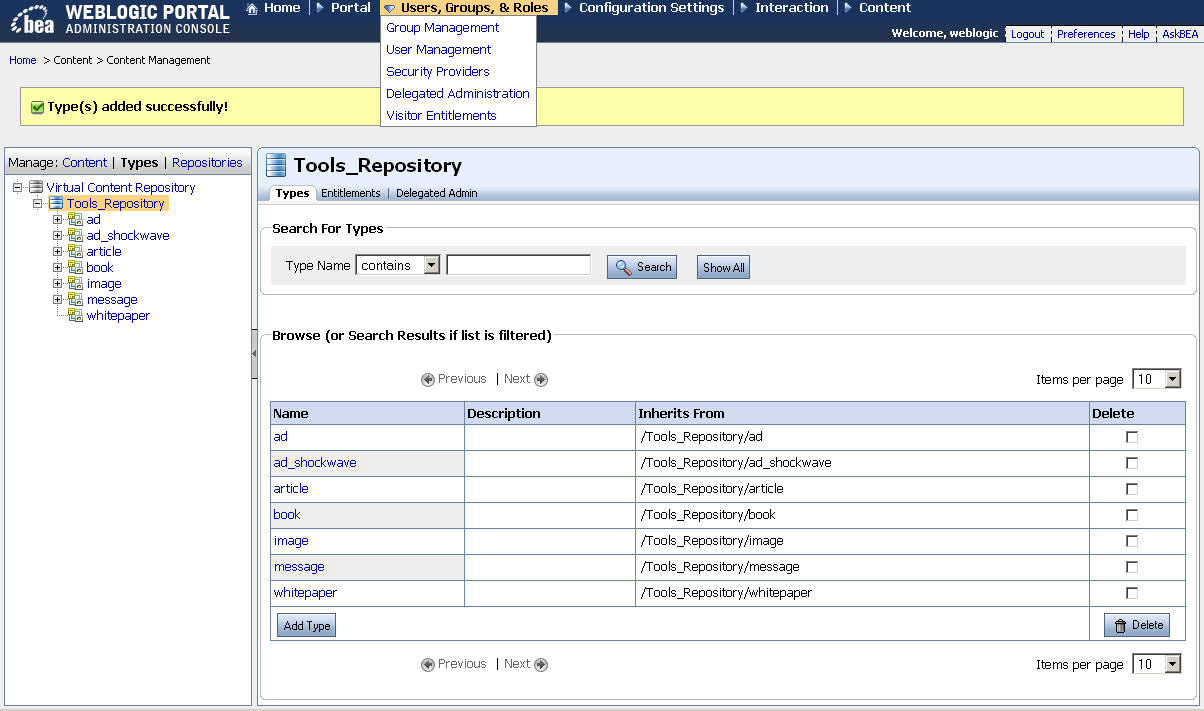The height and width of the screenshot is (711, 1204).
Task: Click the repository icon next to Tools_Repository heading
Action: coord(276,165)
